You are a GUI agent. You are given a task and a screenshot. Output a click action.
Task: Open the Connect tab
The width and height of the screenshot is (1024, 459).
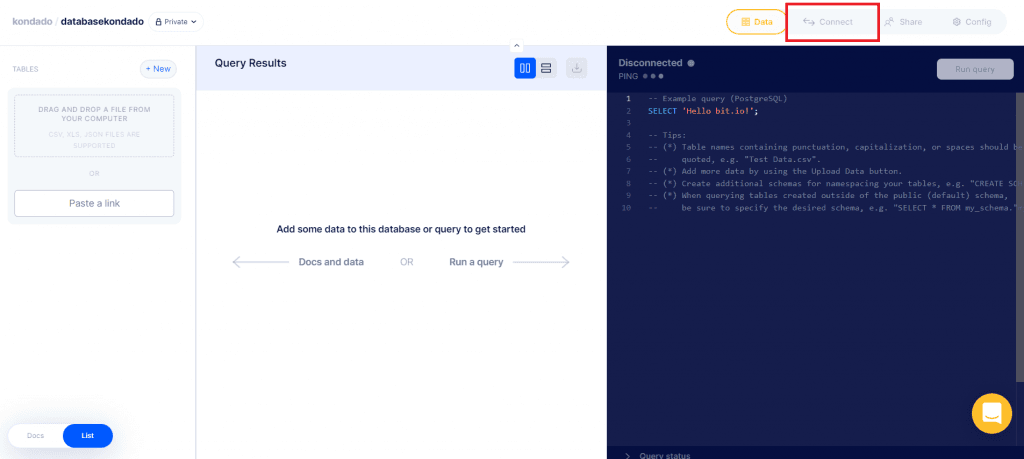coord(828,22)
